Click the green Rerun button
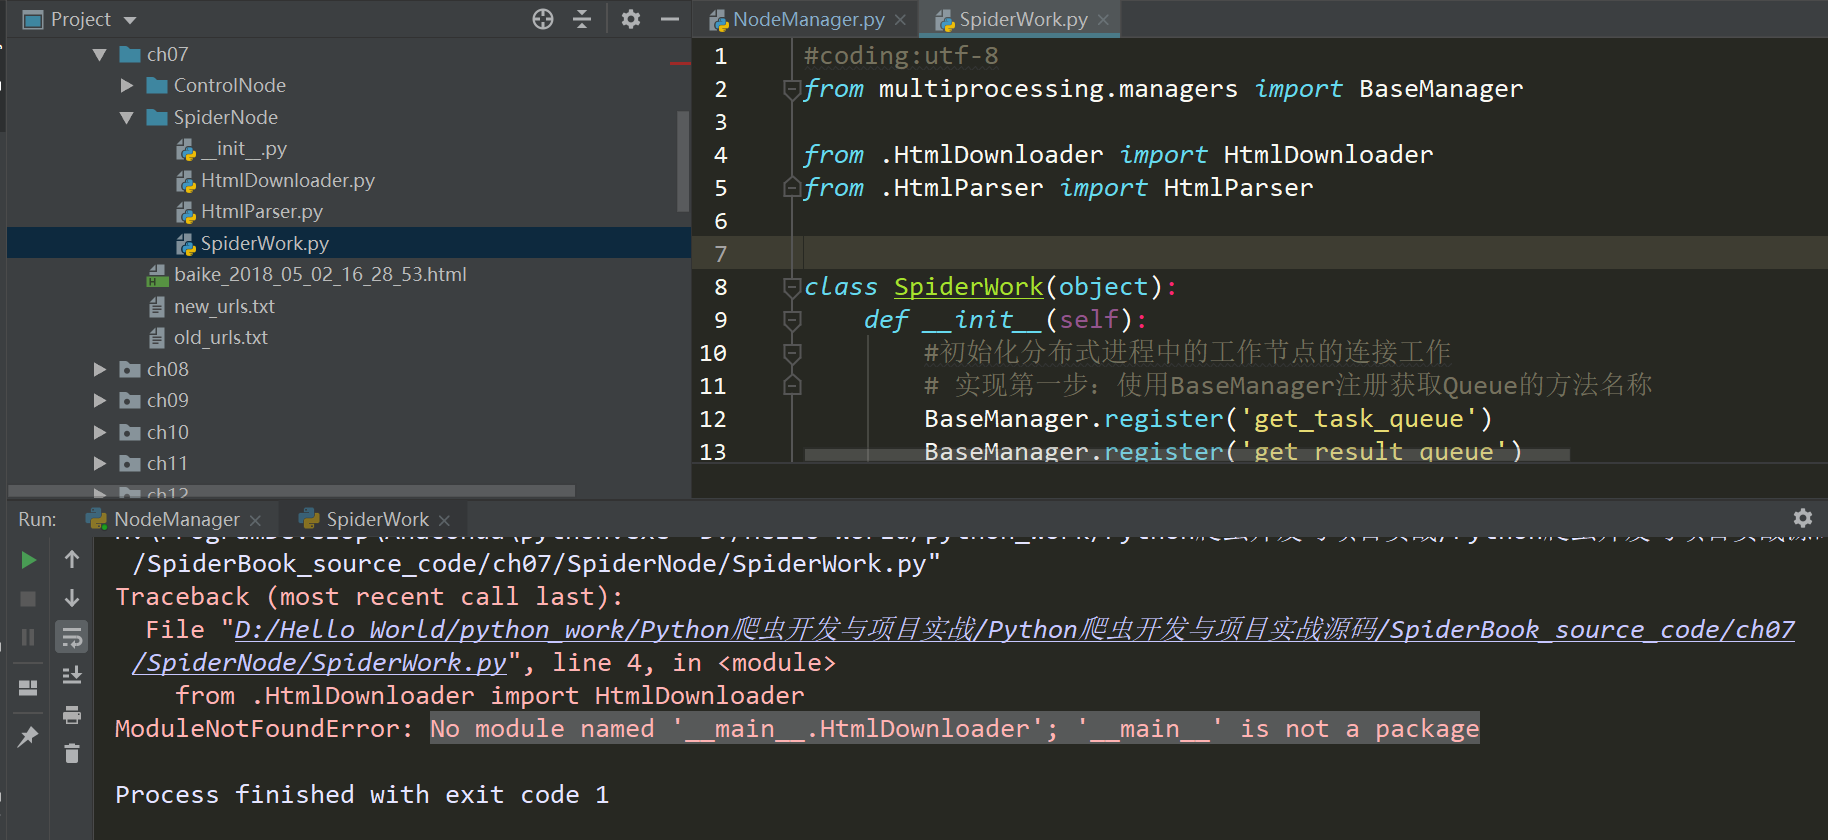 point(28,560)
